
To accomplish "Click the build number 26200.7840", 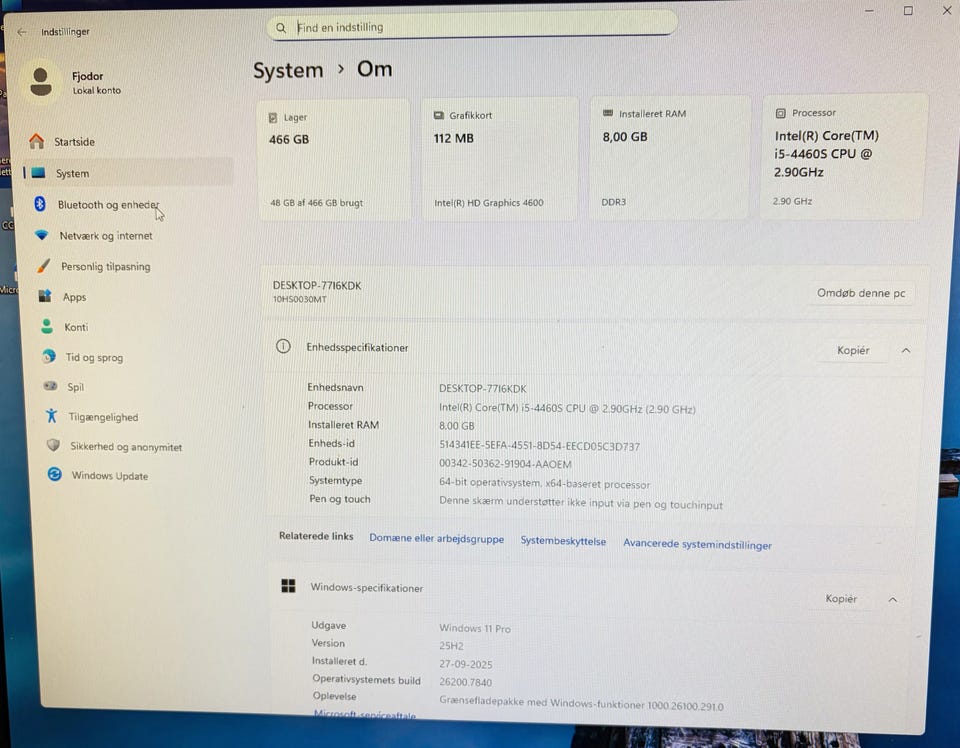I will [466, 682].
